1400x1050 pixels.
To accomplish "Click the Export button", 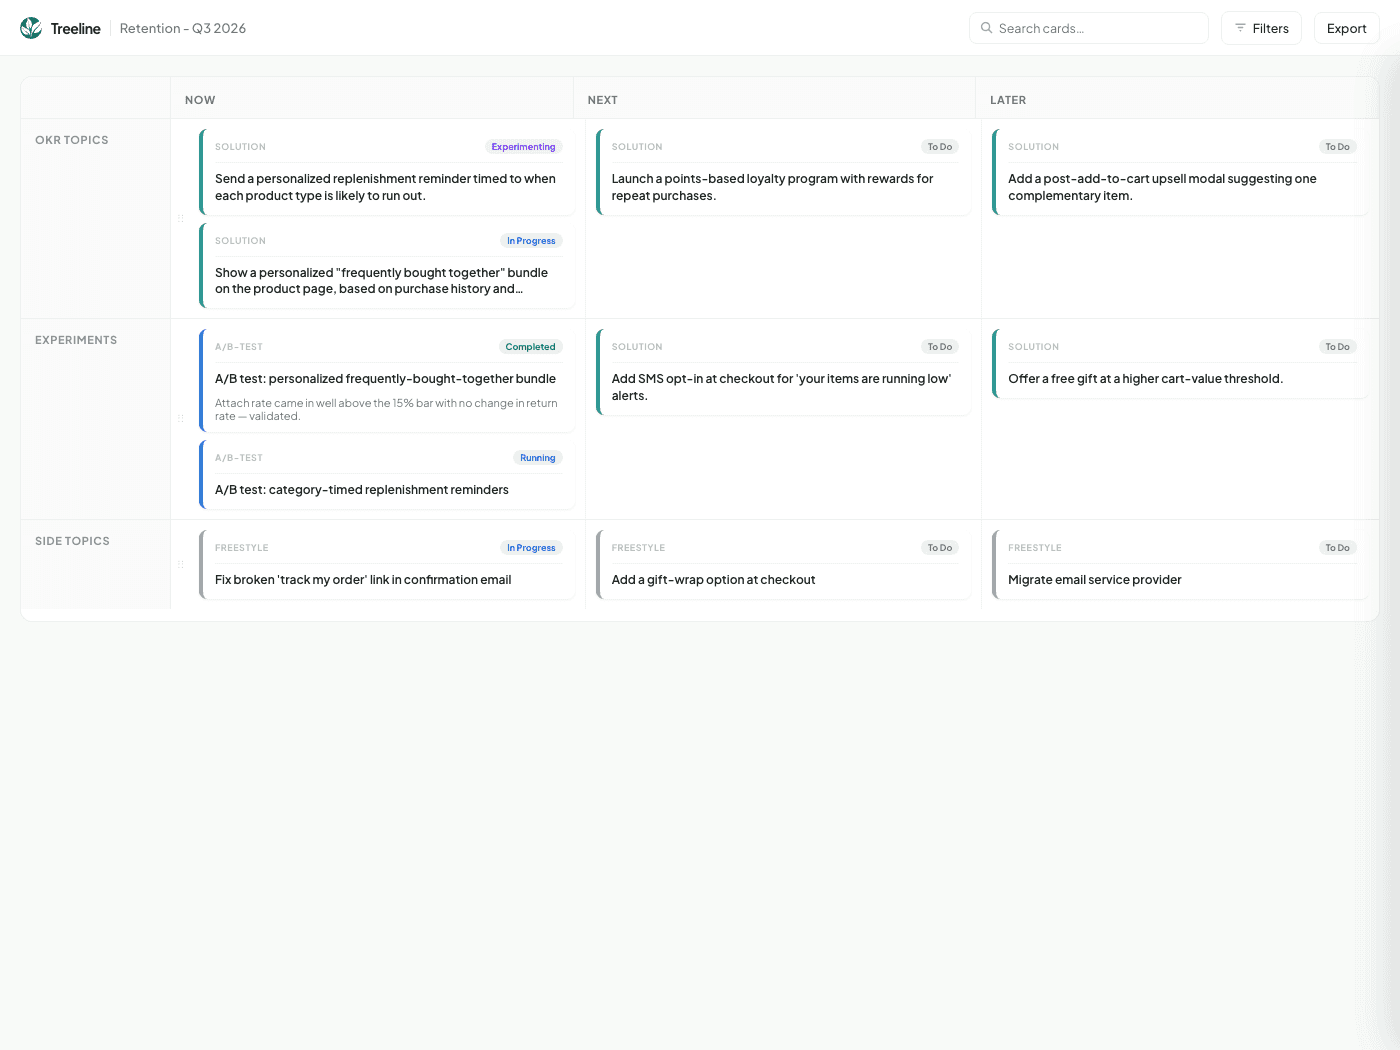I will click(x=1346, y=28).
